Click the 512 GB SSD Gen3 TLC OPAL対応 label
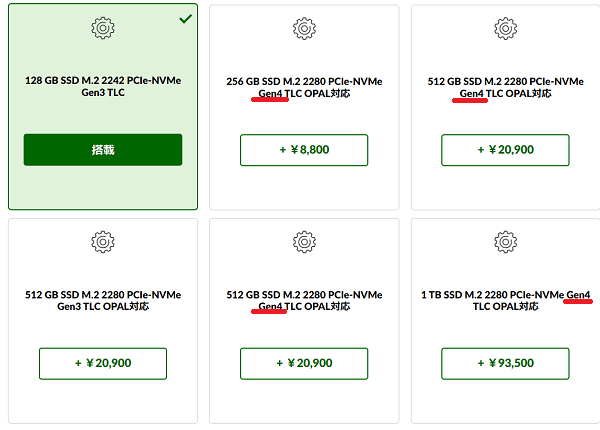Viewport: 600px width, 430px height. tap(103, 301)
